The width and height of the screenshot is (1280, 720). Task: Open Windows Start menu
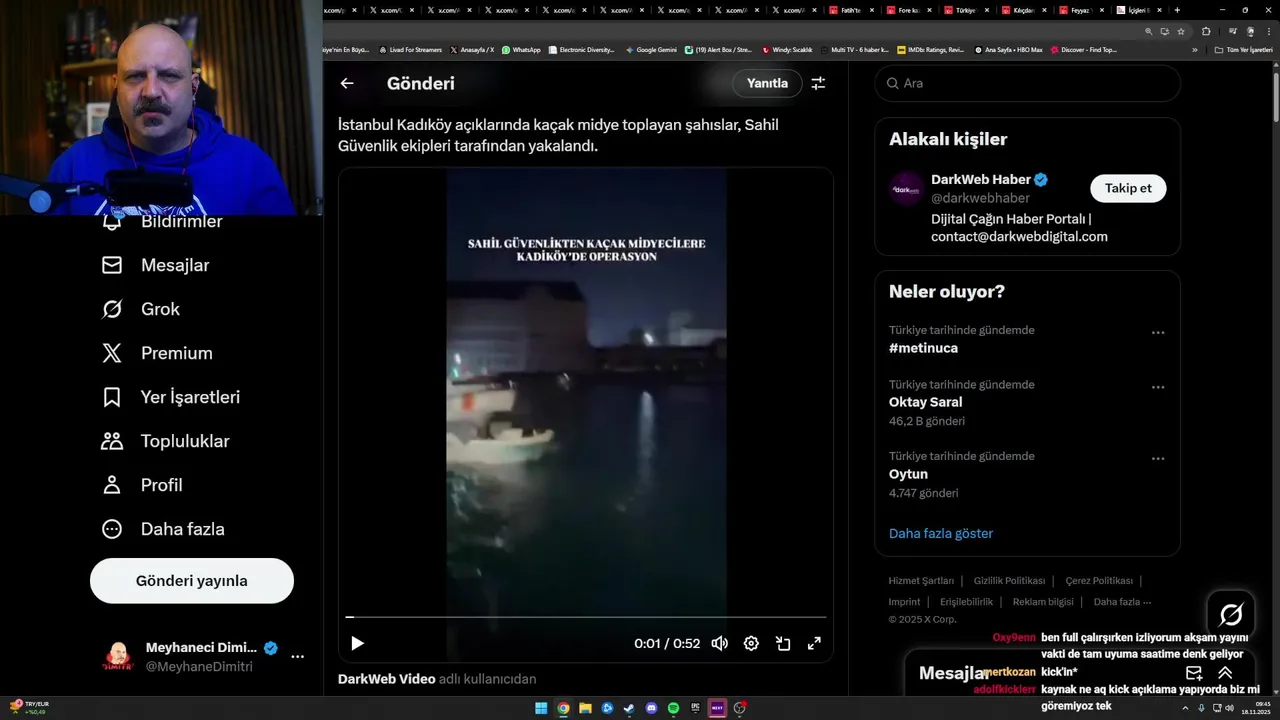pyautogui.click(x=541, y=708)
